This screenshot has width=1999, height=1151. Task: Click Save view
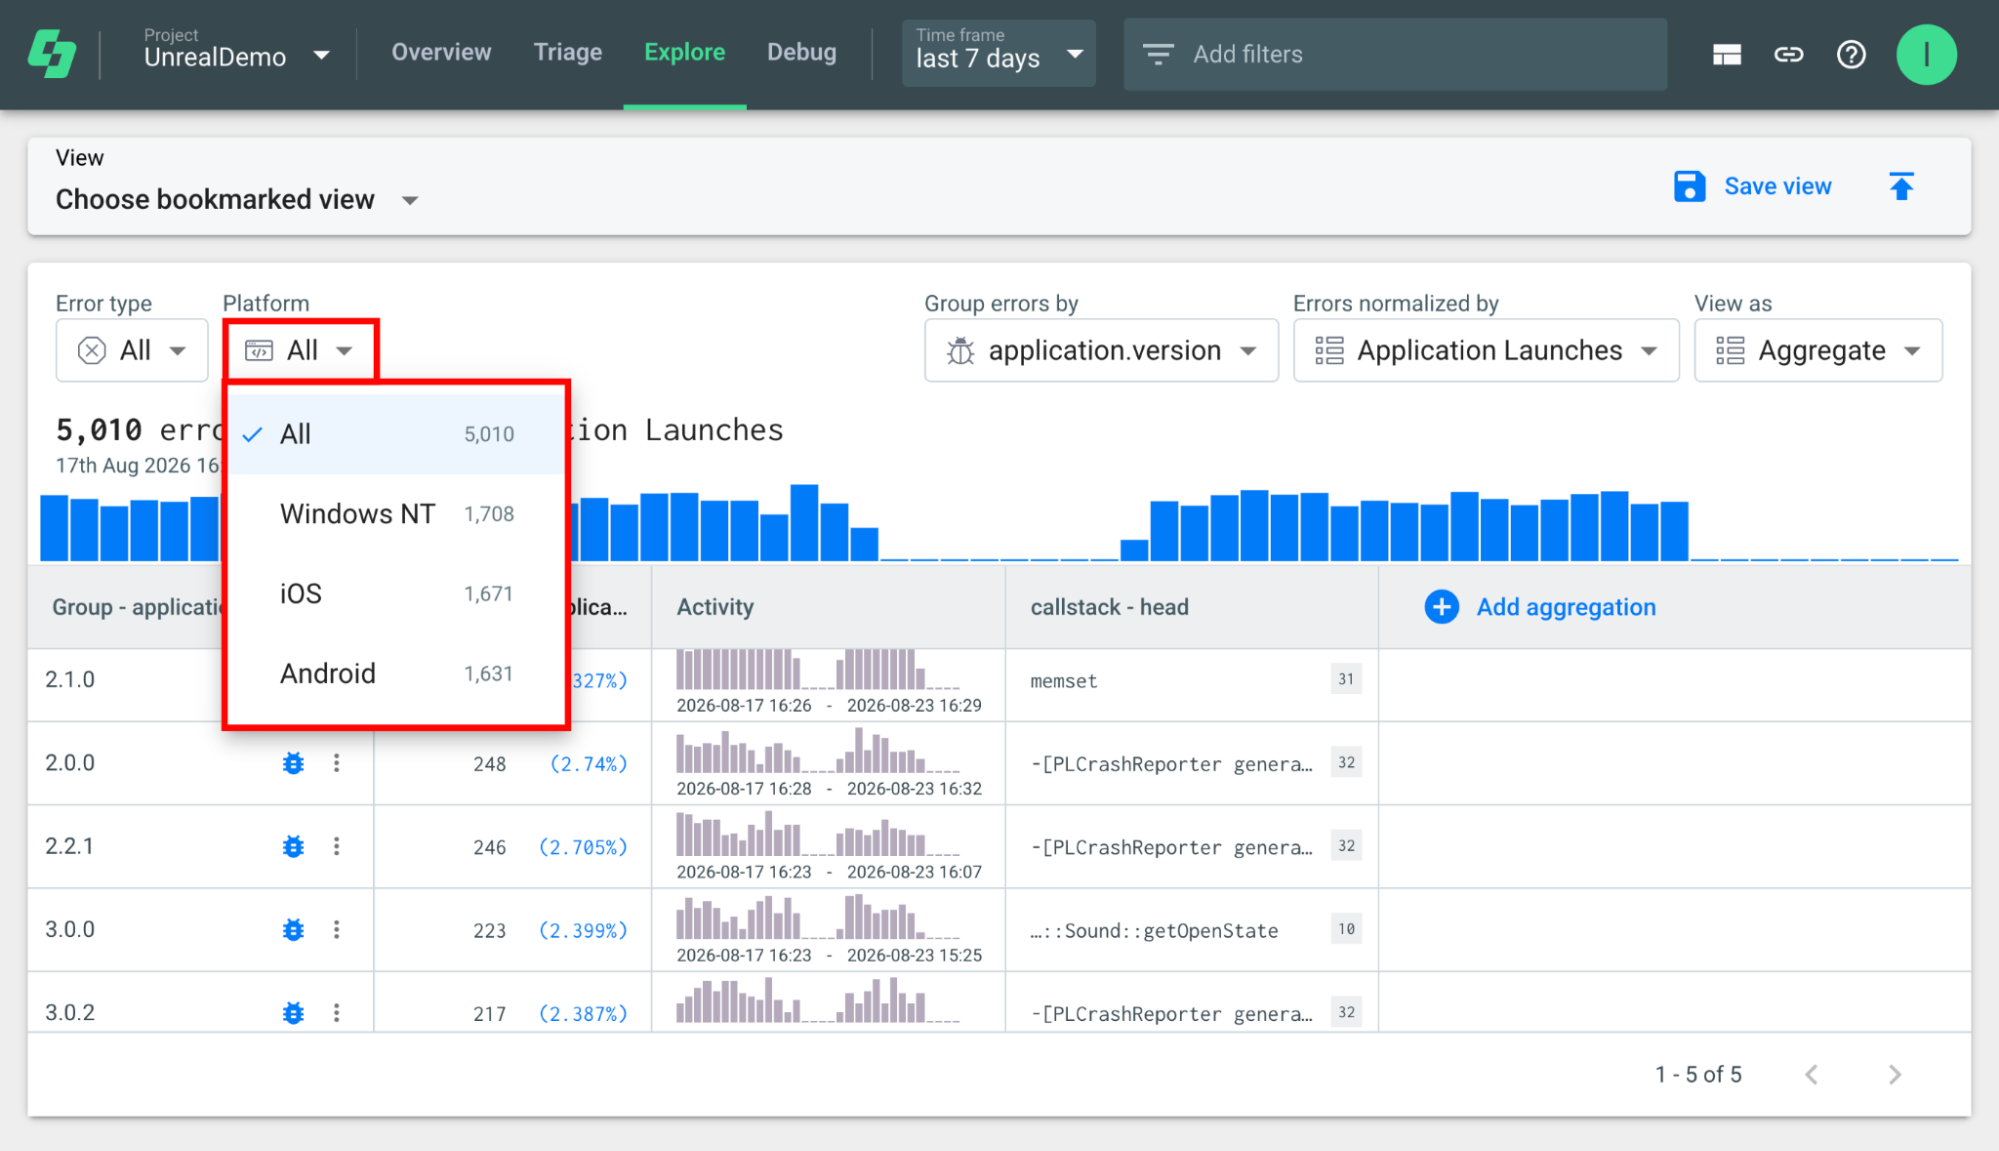(x=1777, y=186)
